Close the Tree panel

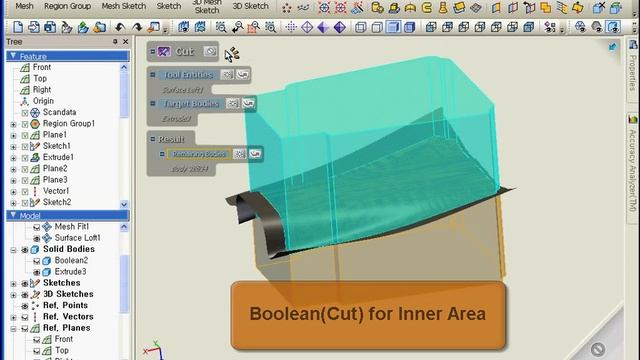(x=126, y=42)
